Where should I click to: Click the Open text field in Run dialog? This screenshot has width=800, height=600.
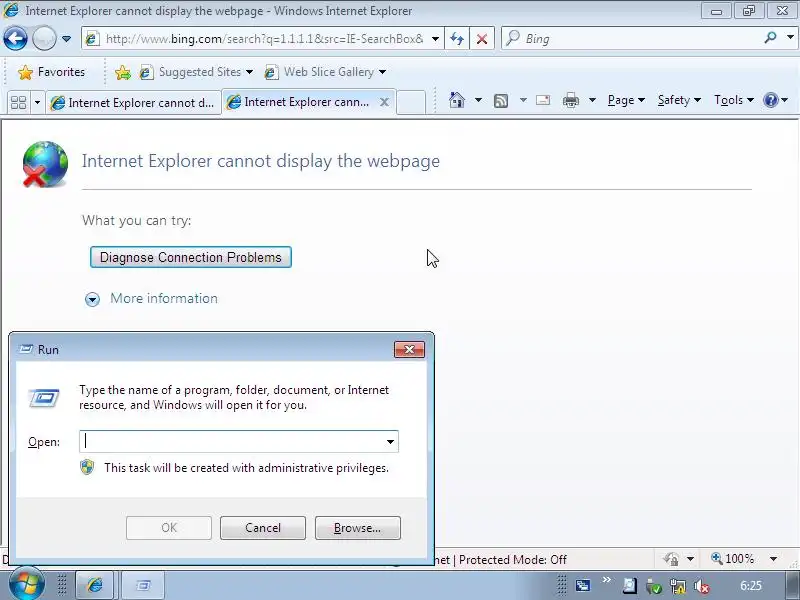tap(231, 441)
